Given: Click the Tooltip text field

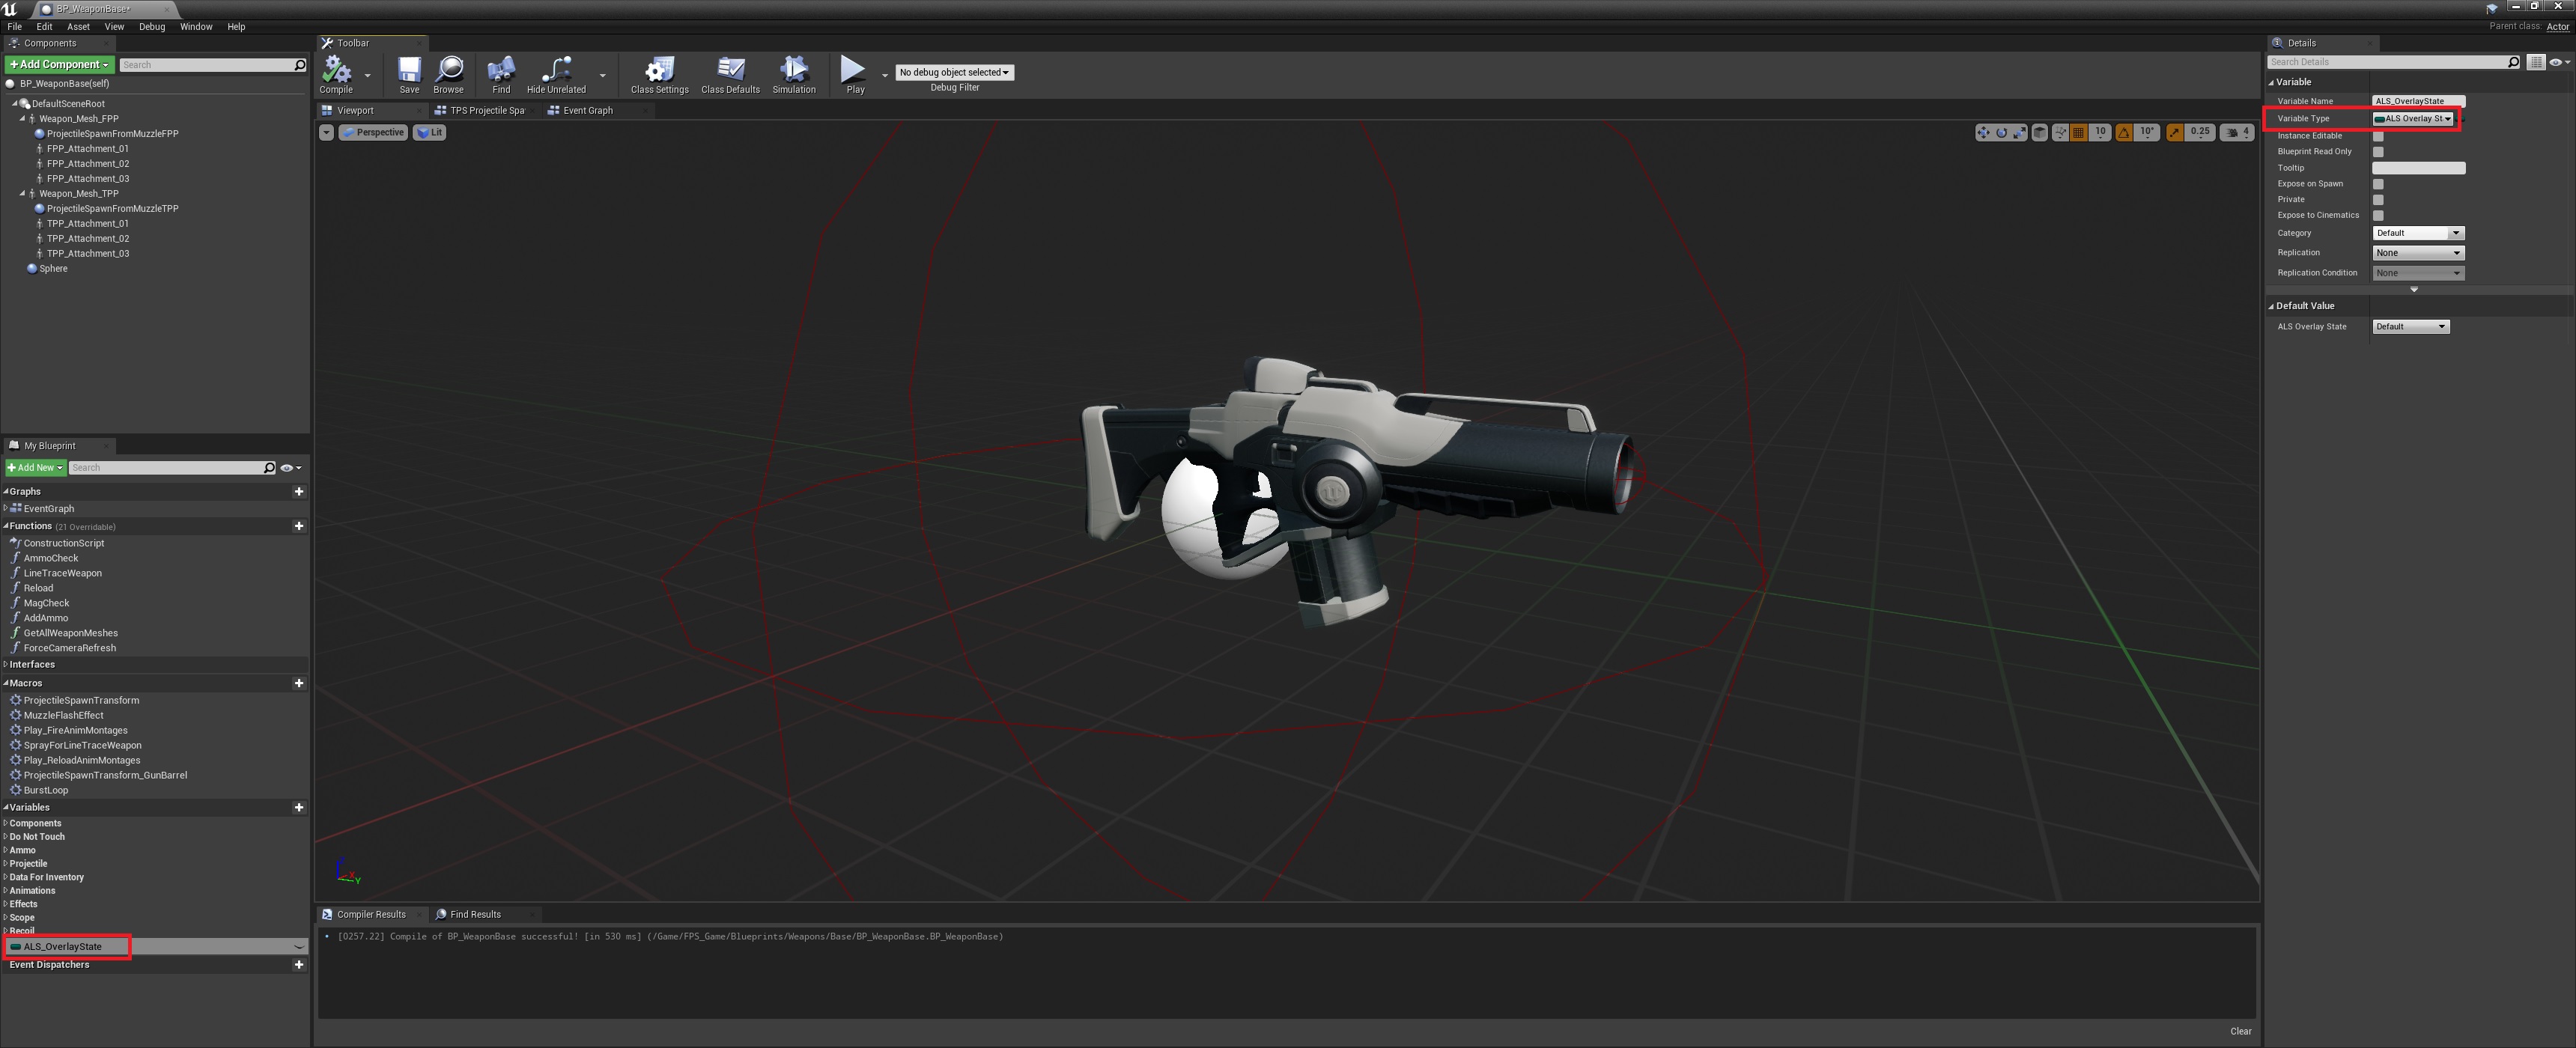Looking at the screenshot, I should point(2418,168).
